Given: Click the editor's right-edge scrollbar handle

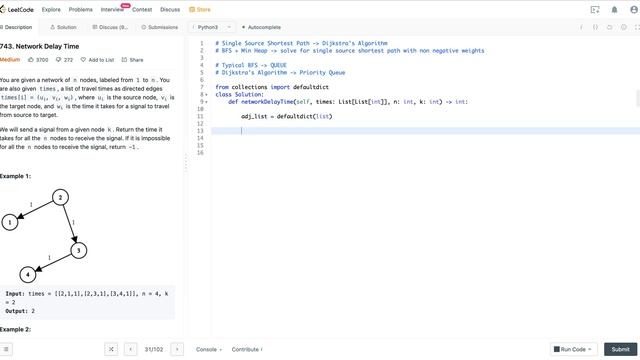Looking at the screenshot, I should (638, 98).
